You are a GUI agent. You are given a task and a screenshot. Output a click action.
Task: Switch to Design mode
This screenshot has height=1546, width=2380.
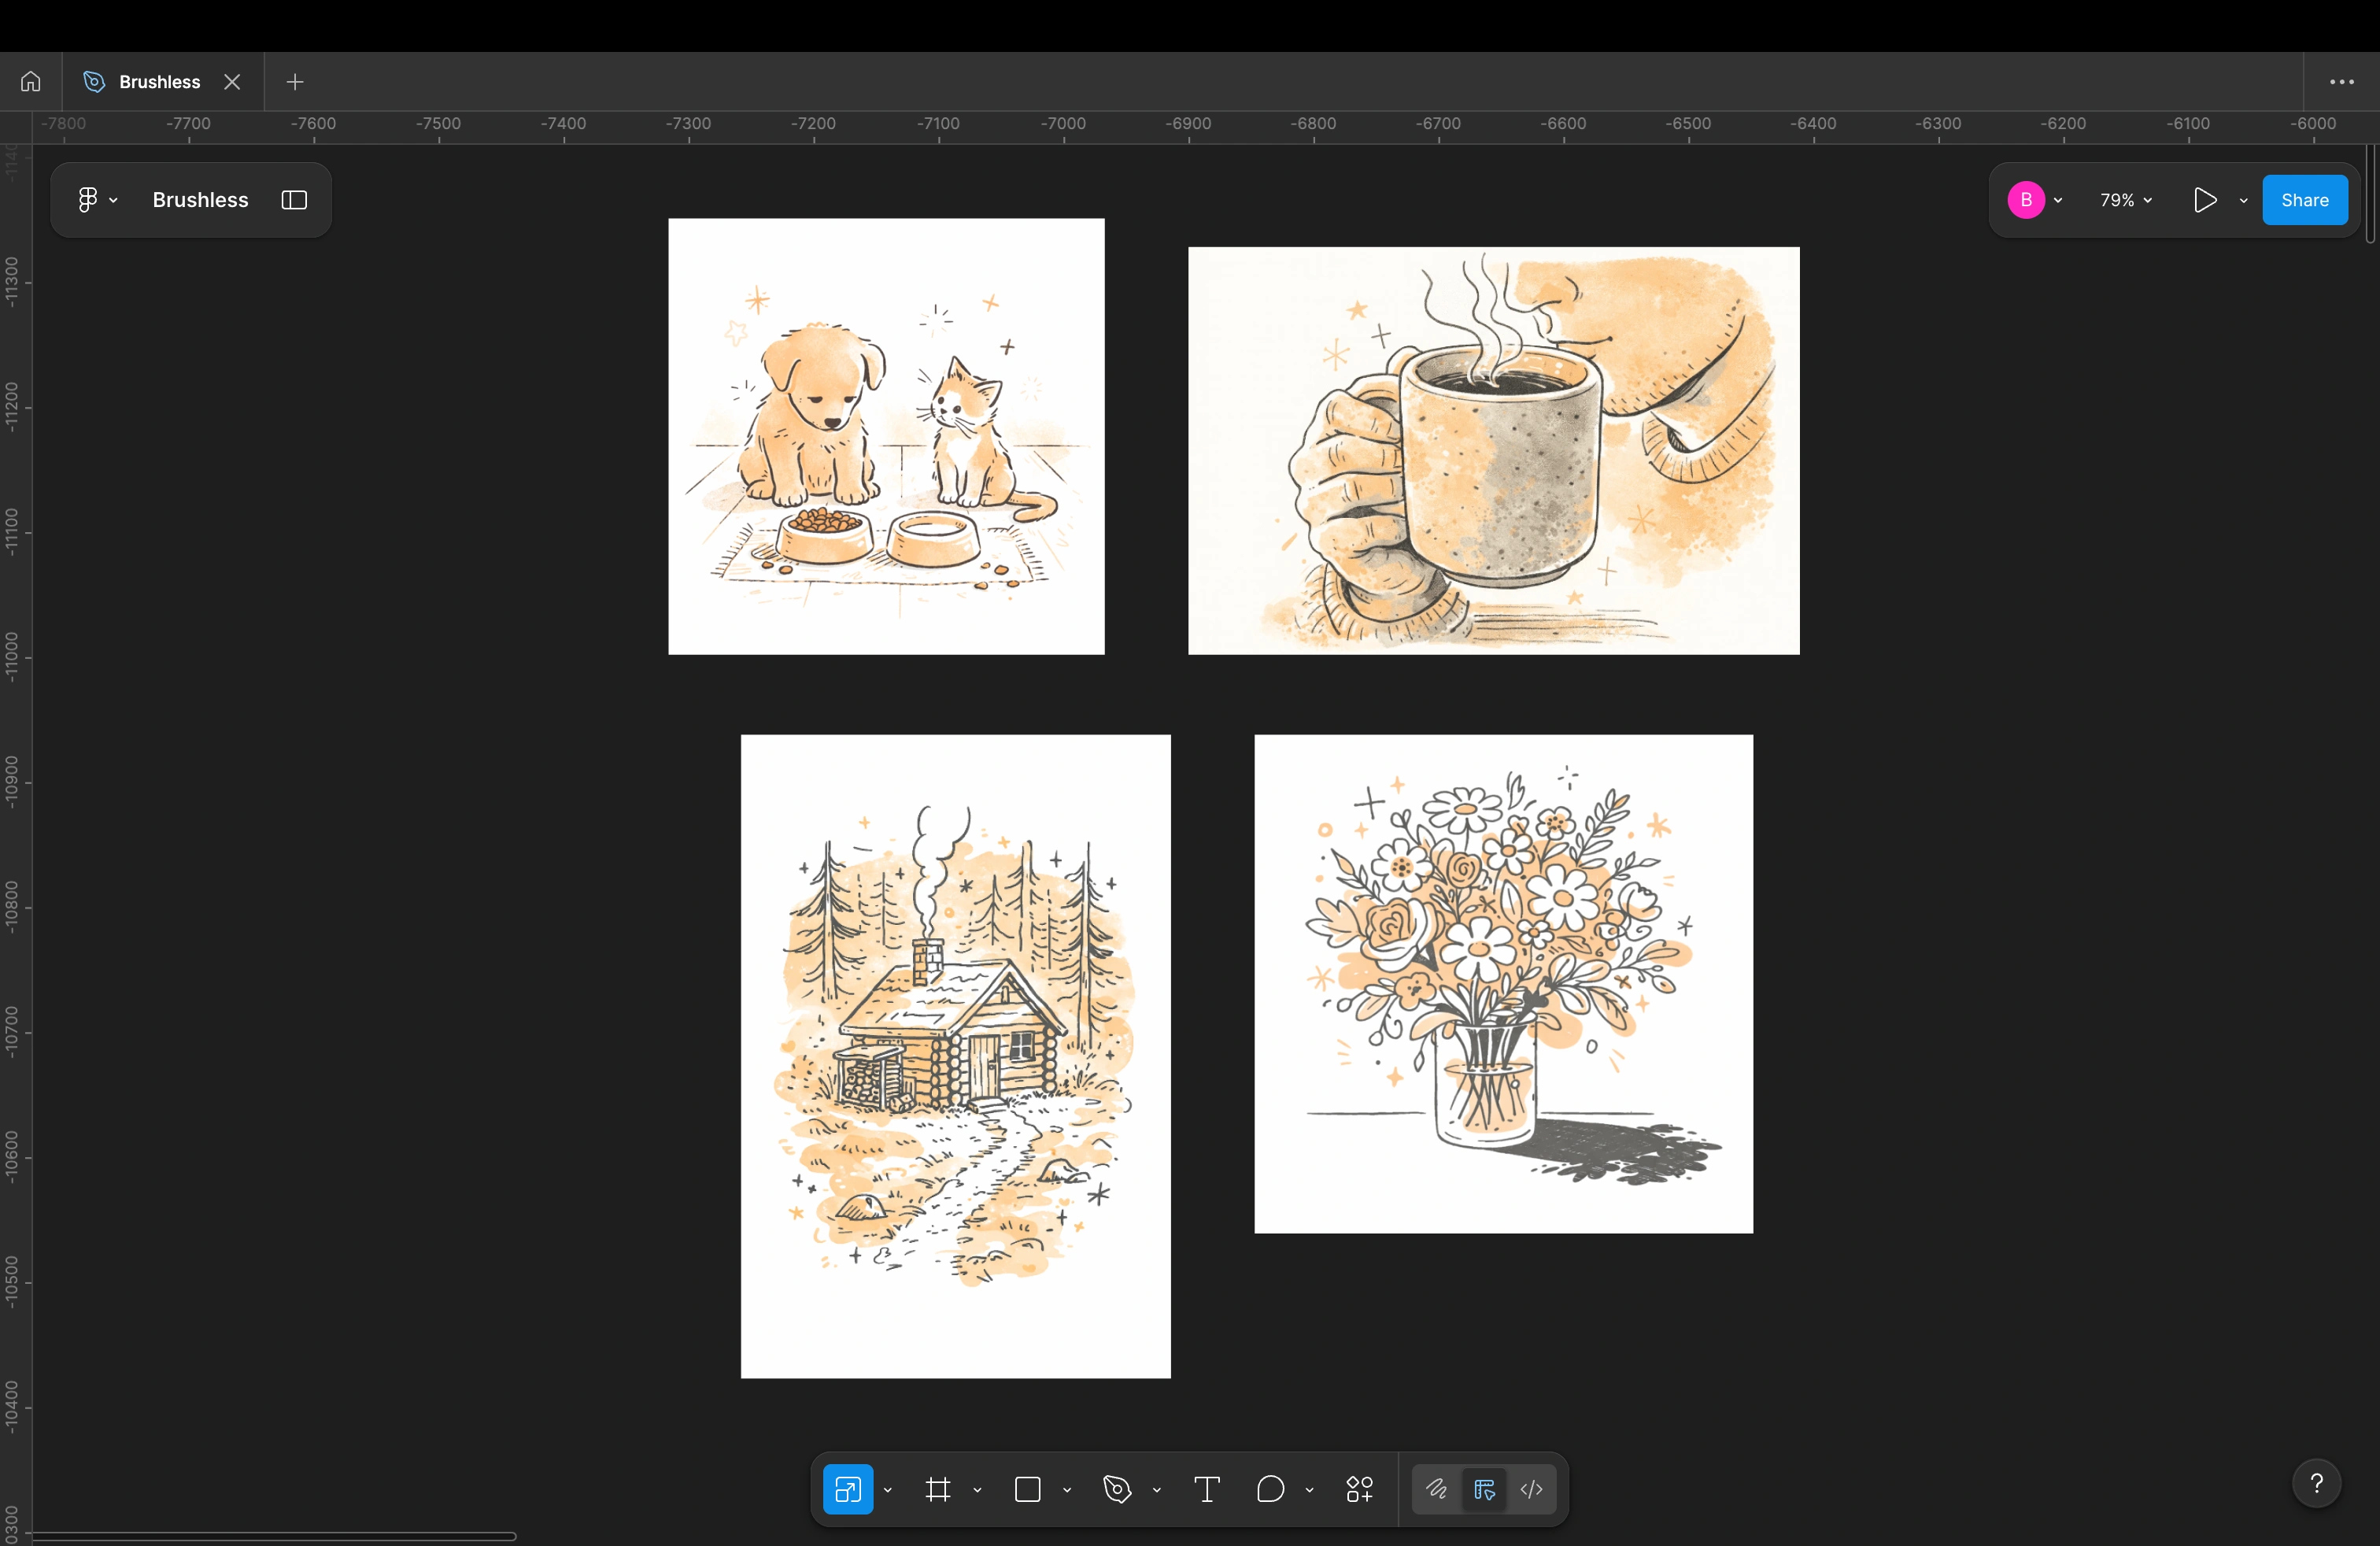(1484, 1490)
